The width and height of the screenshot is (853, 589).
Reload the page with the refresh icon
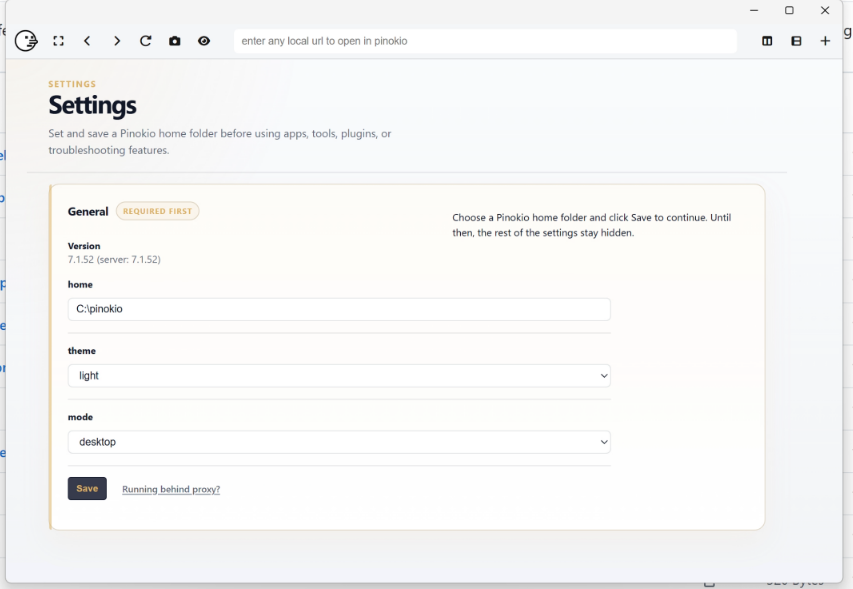(145, 41)
